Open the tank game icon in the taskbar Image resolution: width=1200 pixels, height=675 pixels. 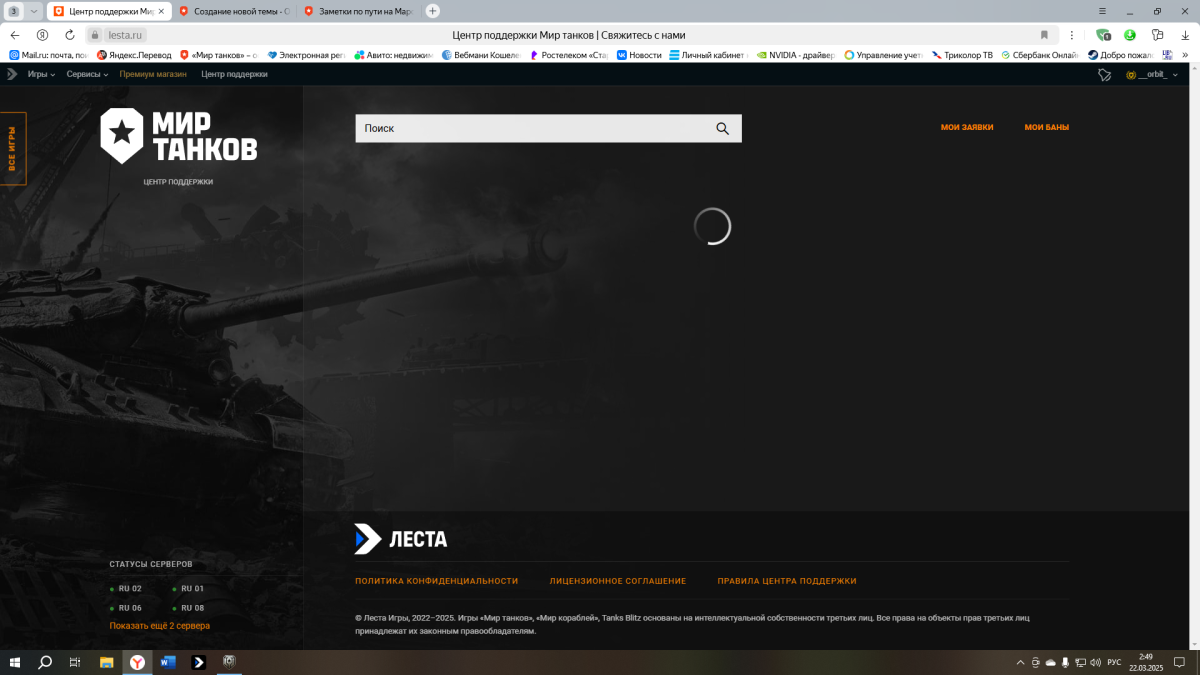(x=229, y=662)
